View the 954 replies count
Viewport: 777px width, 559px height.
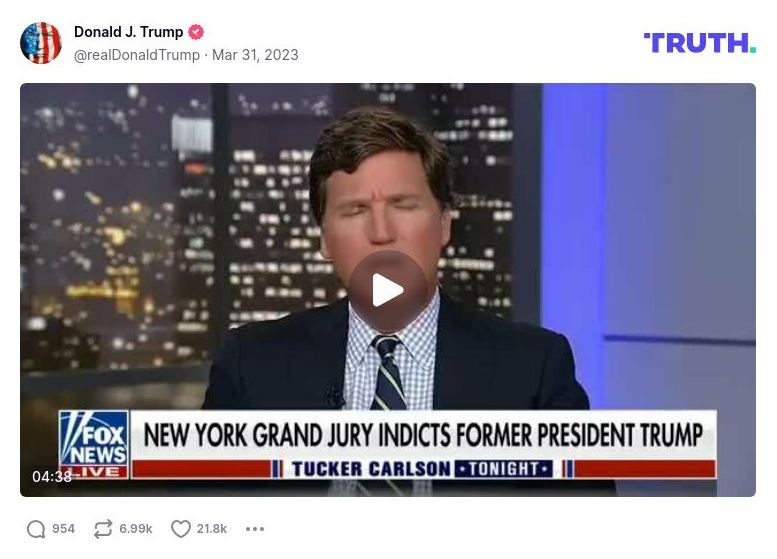point(63,529)
